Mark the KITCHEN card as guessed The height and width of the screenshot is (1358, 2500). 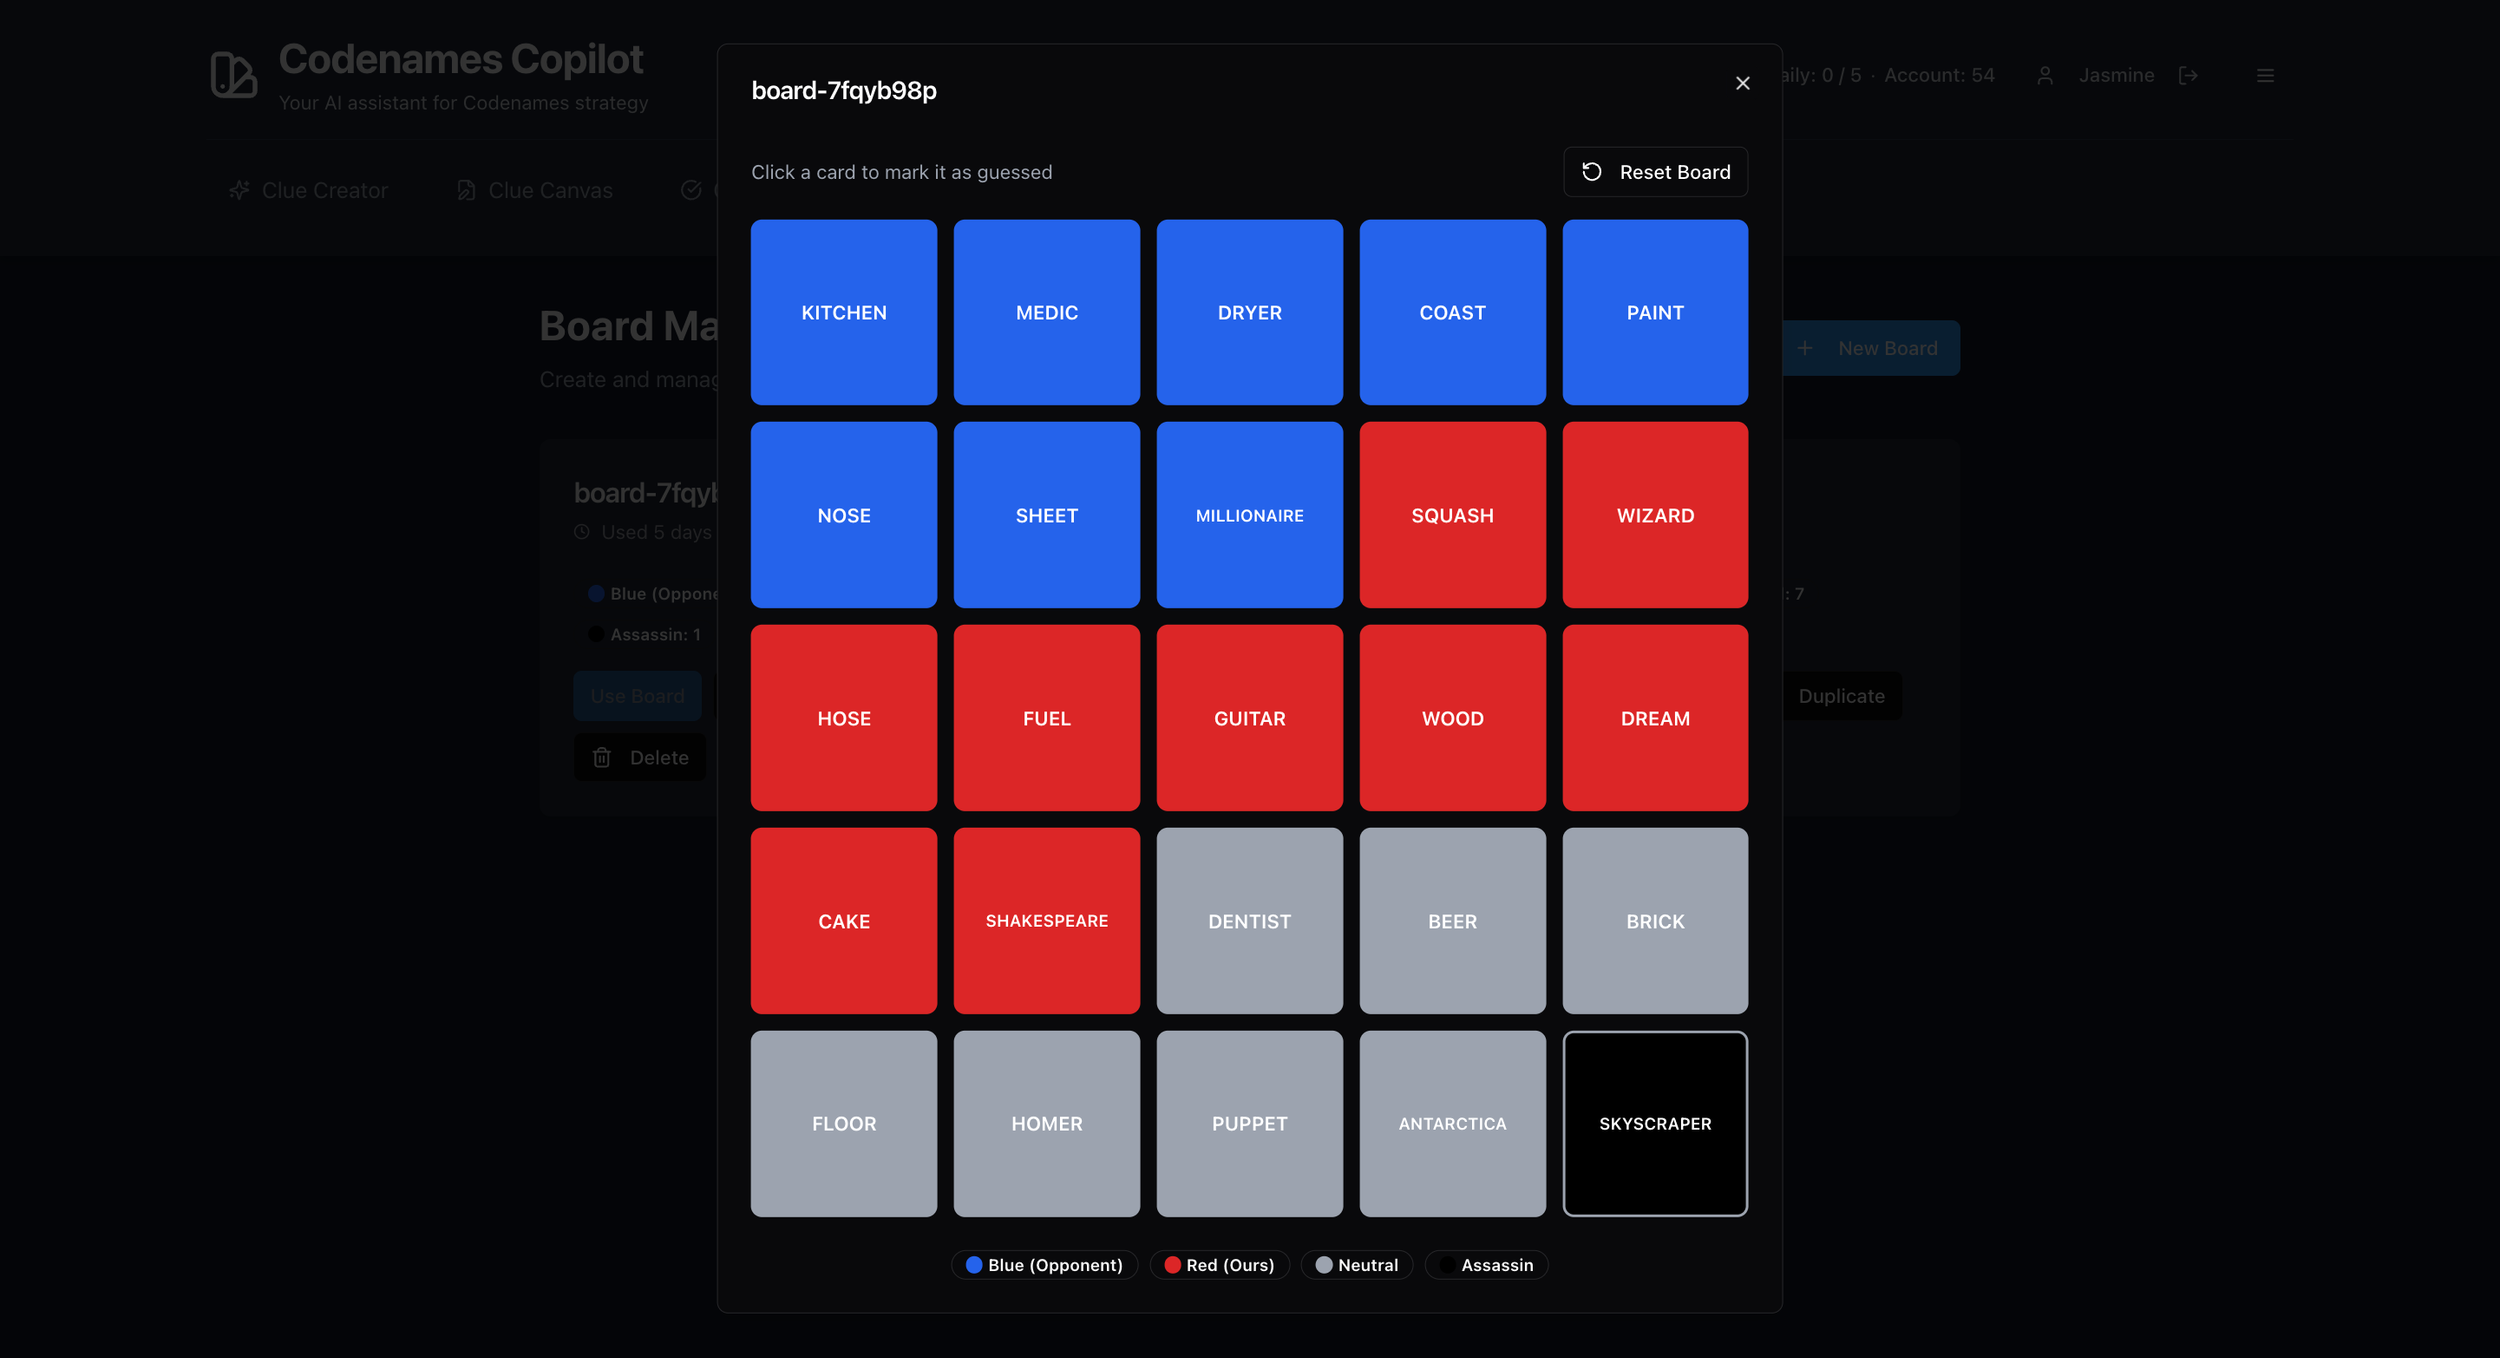click(x=843, y=312)
